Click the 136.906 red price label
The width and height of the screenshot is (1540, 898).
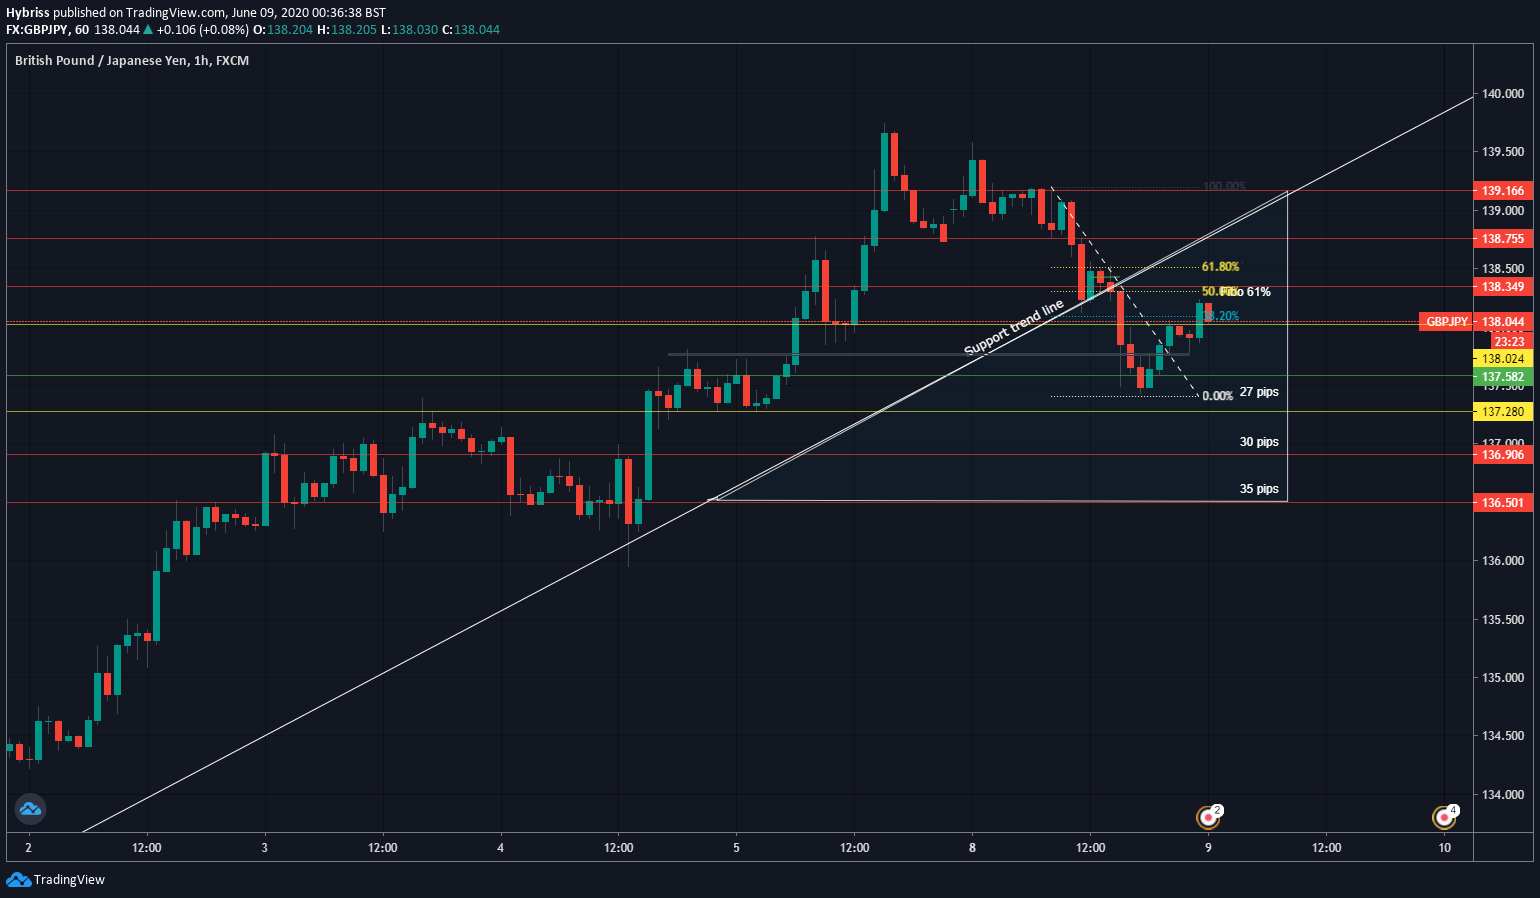click(x=1503, y=454)
